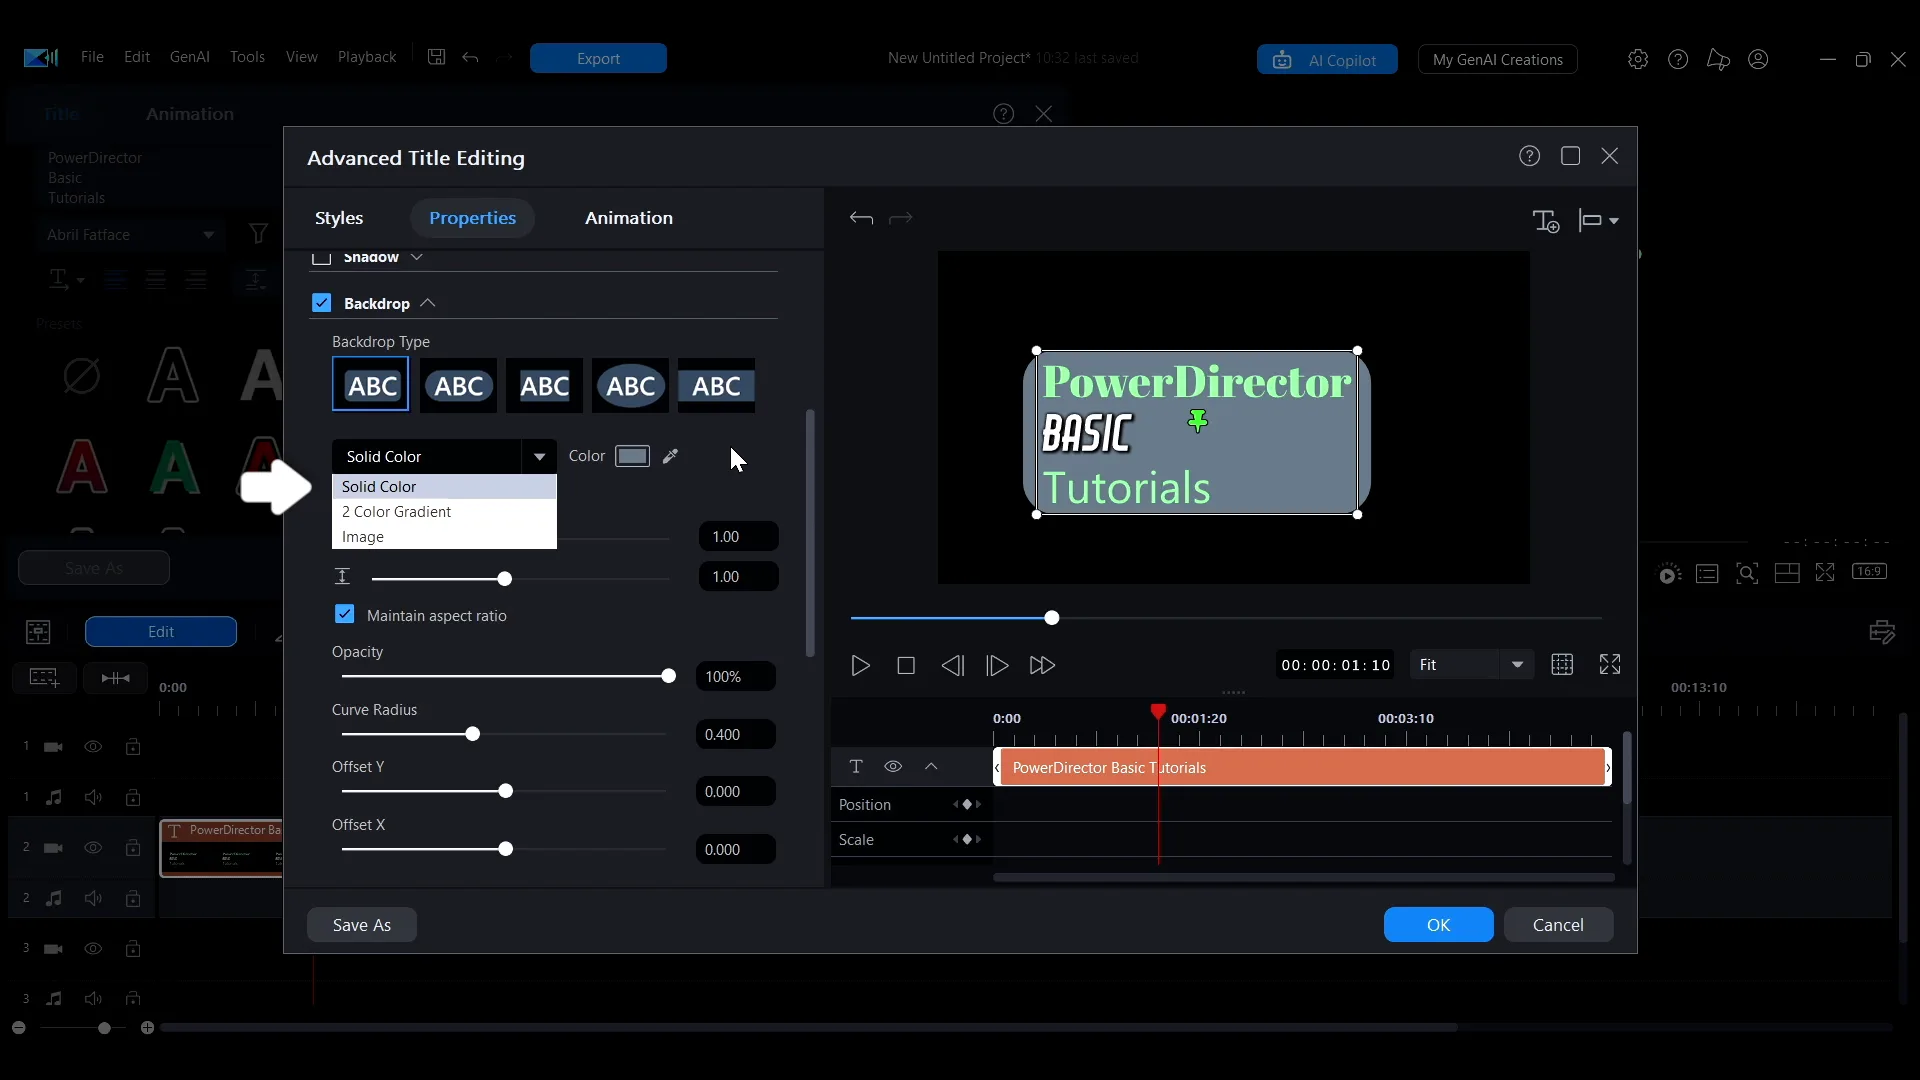The image size is (1920, 1080).
Task: Hide the title track in dialog timeline
Action: (893, 766)
